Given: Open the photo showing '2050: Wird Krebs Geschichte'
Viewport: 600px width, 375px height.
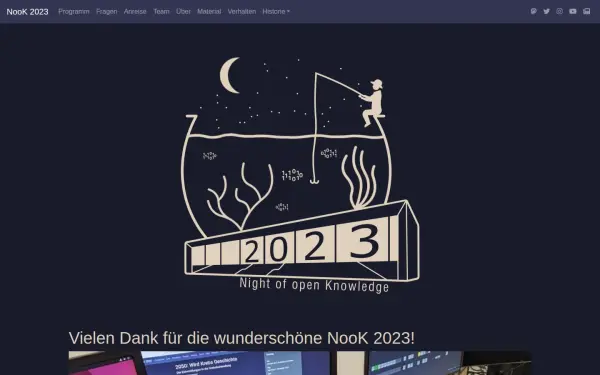Looking at the screenshot, I should coord(300,363).
